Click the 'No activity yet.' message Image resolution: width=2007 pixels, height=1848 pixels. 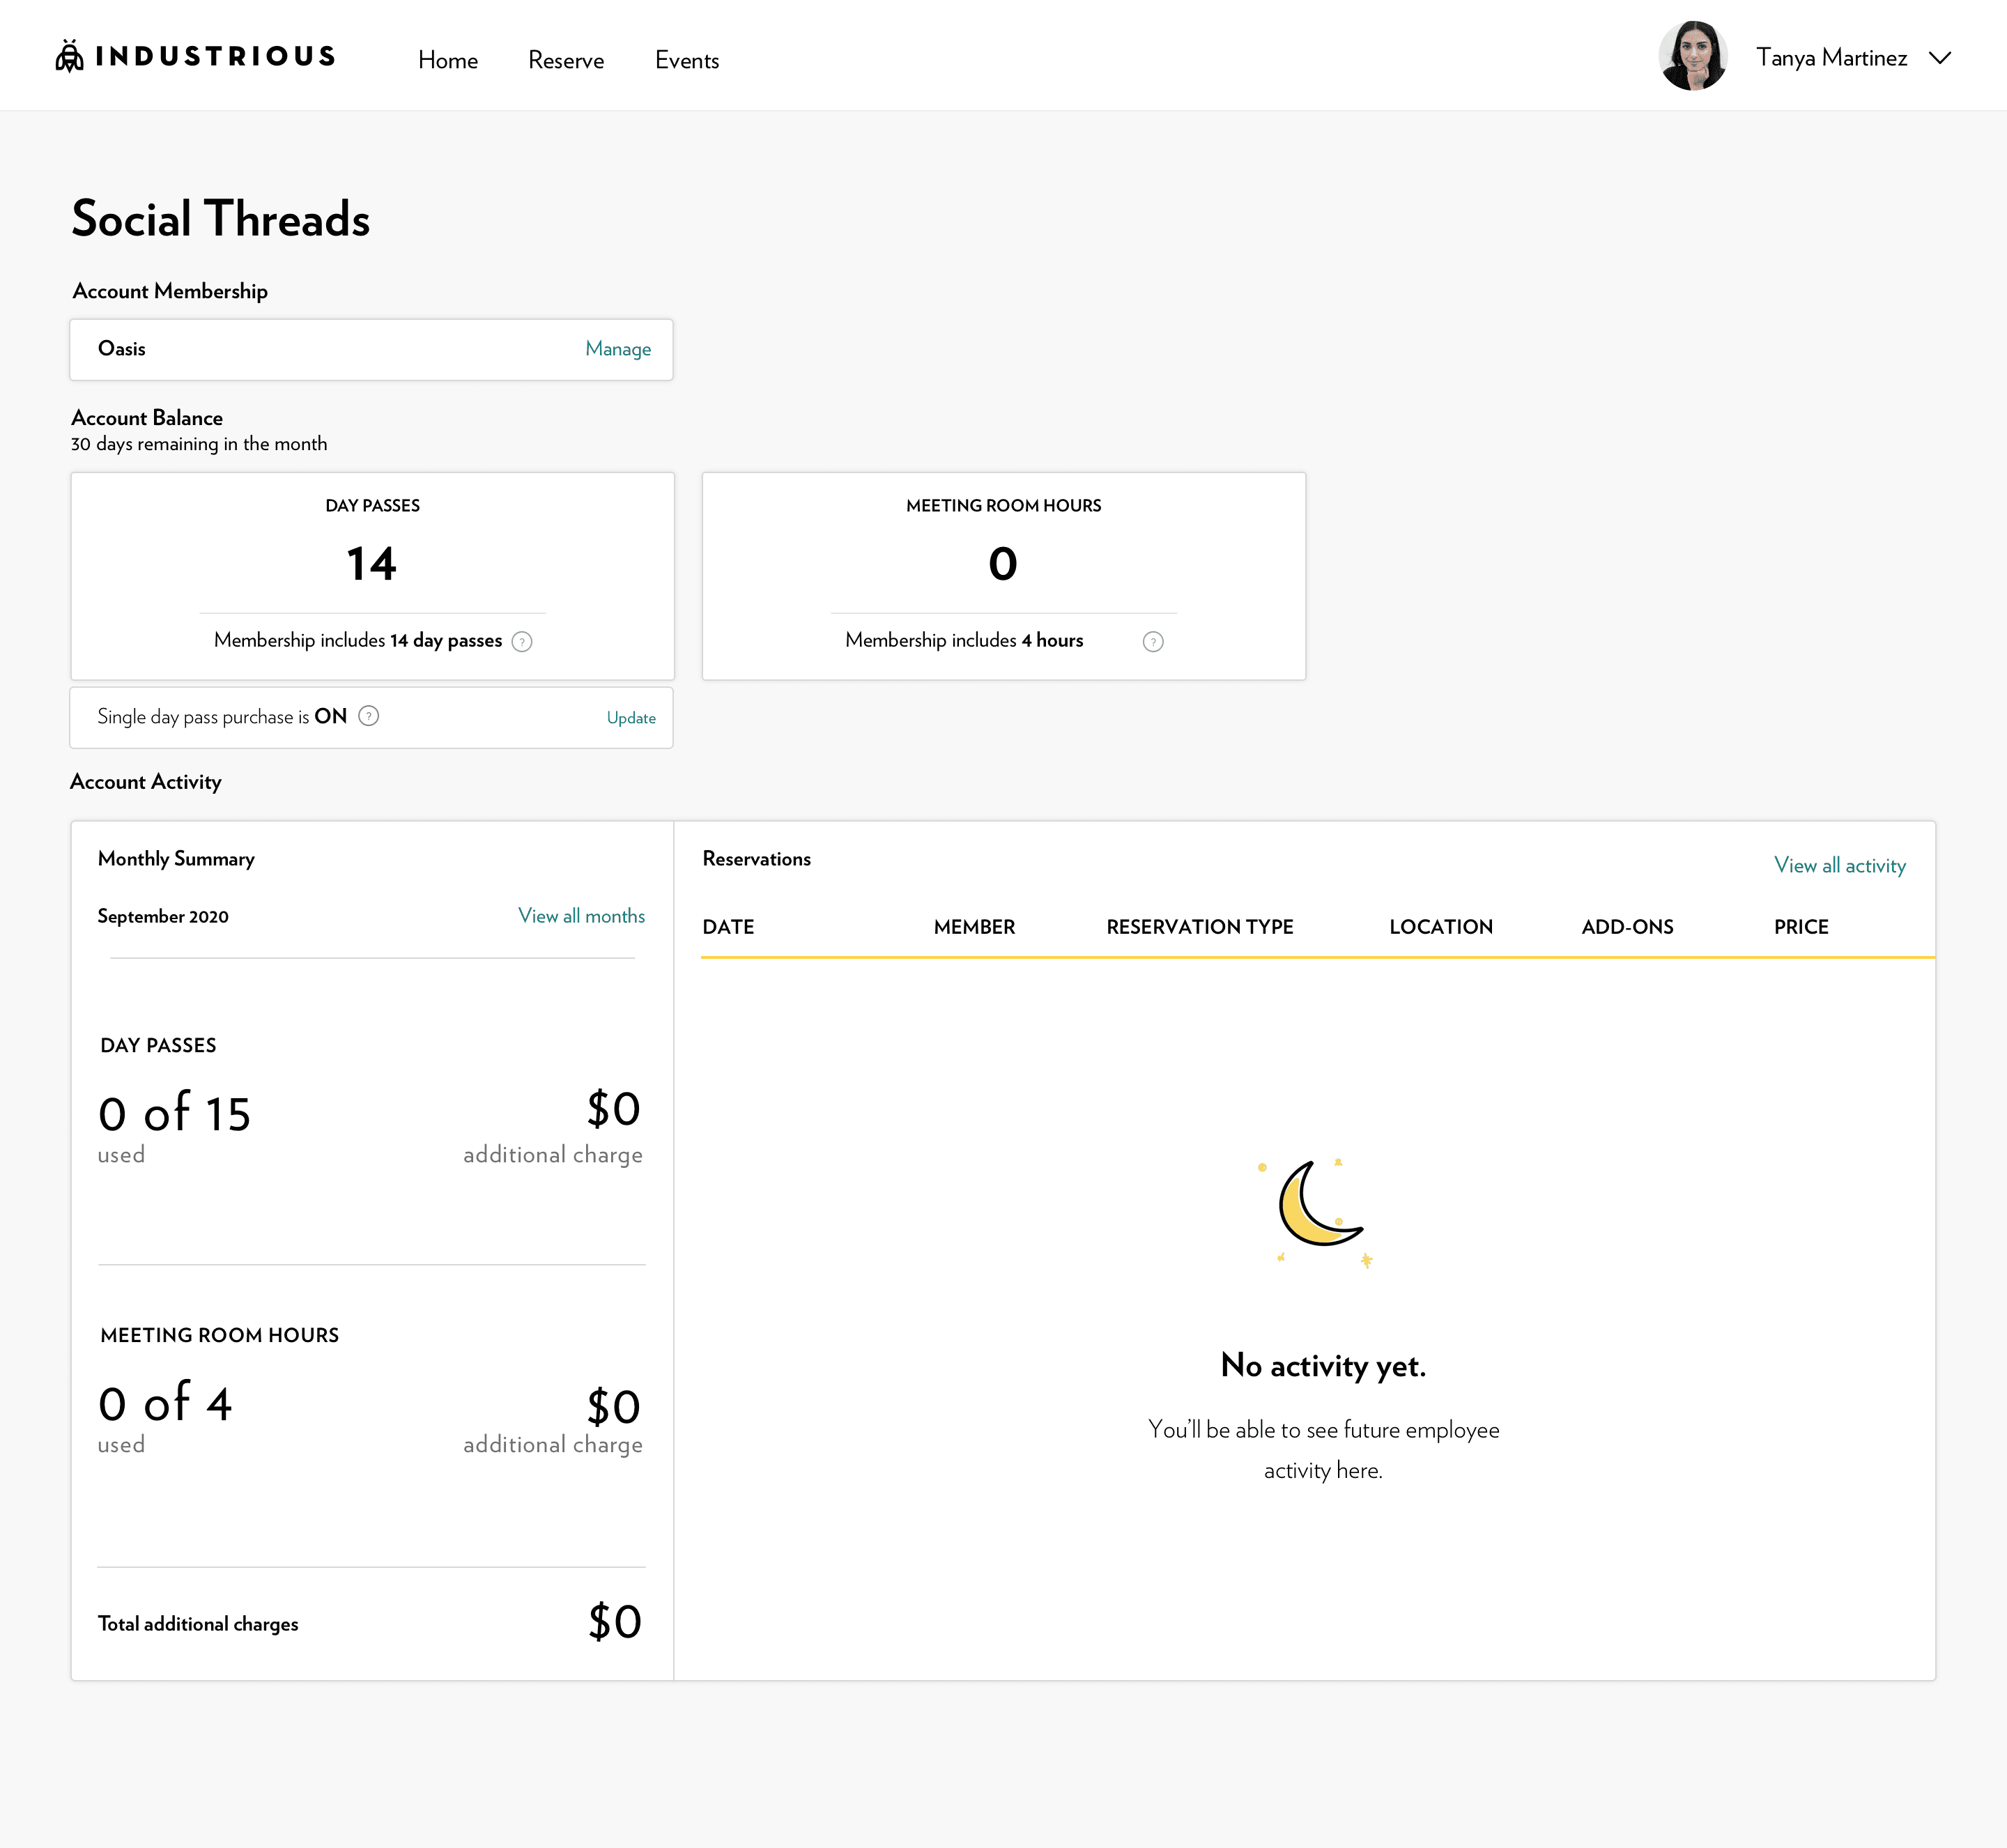click(x=1323, y=1366)
